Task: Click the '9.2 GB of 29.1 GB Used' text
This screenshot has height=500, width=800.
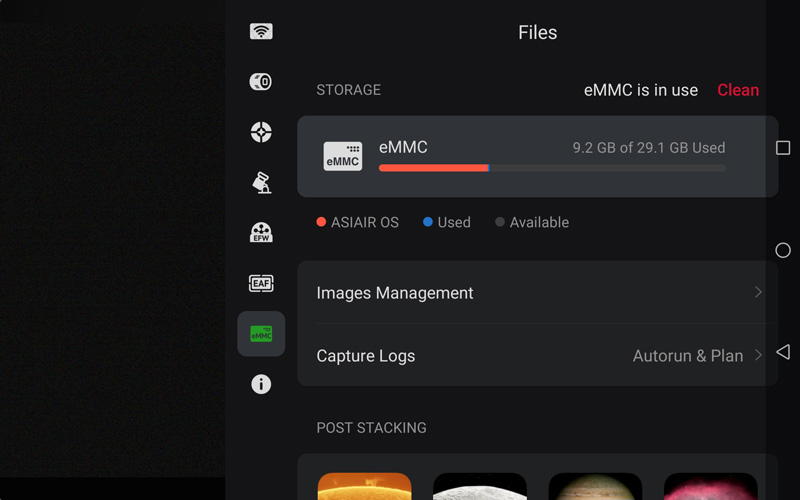Action: pos(648,148)
